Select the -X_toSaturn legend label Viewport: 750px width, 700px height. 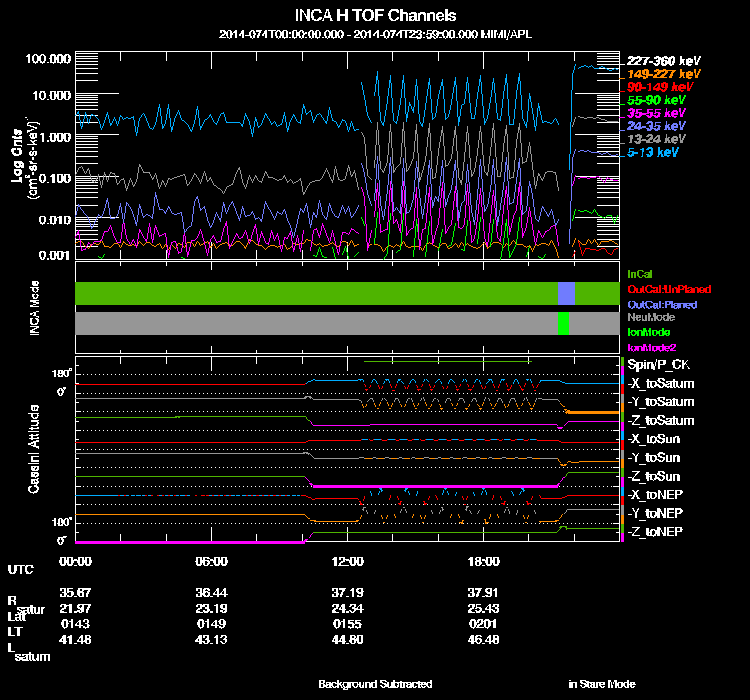pyautogui.click(x=660, y=383)
